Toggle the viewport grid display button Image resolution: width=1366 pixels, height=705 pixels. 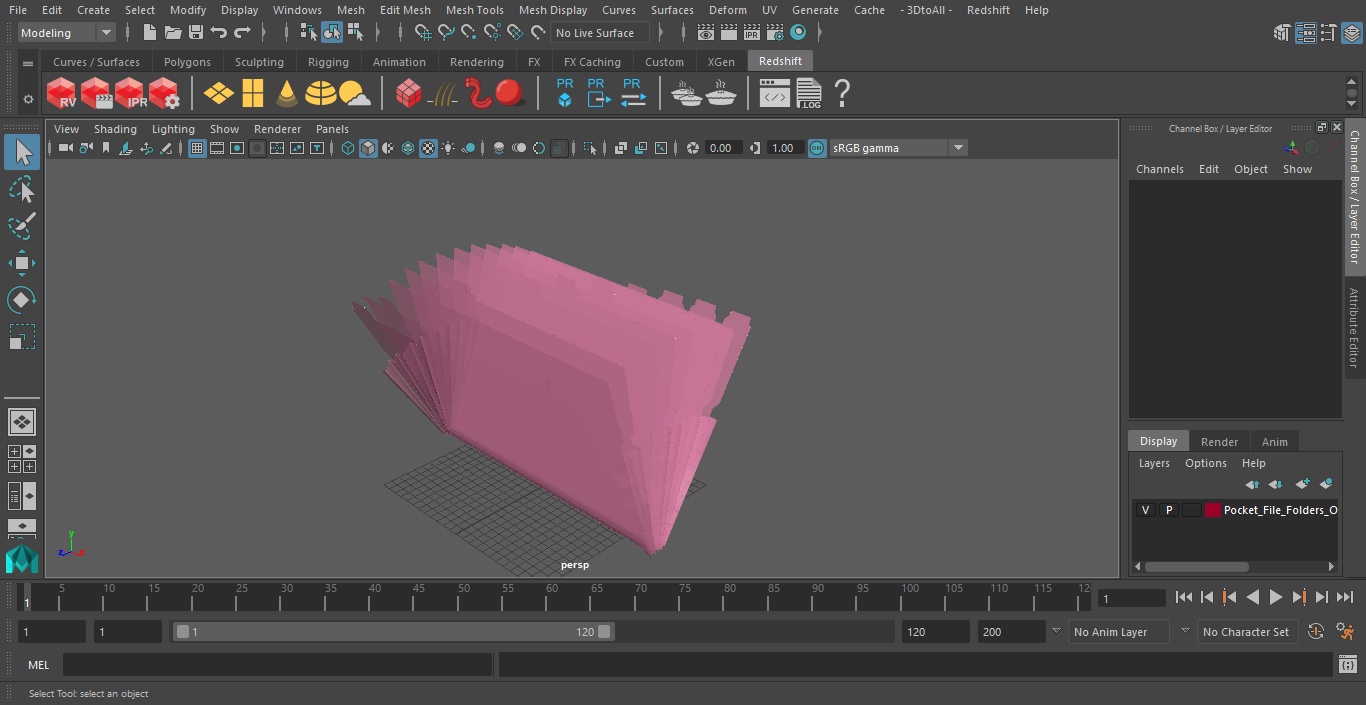point(197,148)
